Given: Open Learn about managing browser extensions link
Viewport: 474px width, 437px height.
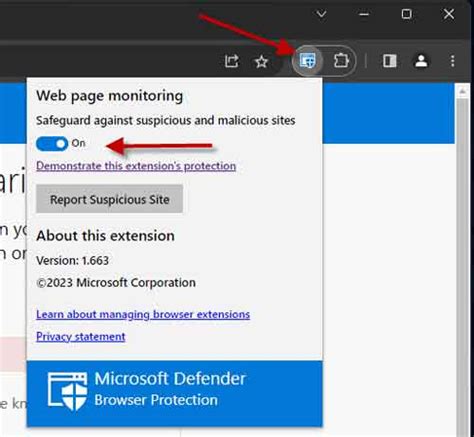Looking at the screenshot, I should coord(143,314).
